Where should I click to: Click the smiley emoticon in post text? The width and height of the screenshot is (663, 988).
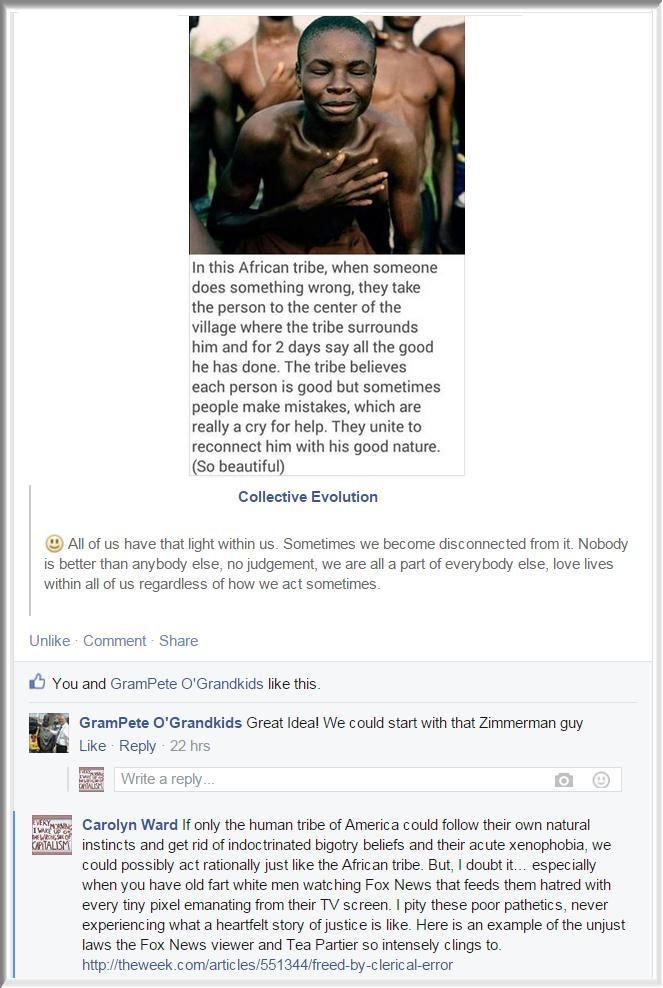(54, 543)
